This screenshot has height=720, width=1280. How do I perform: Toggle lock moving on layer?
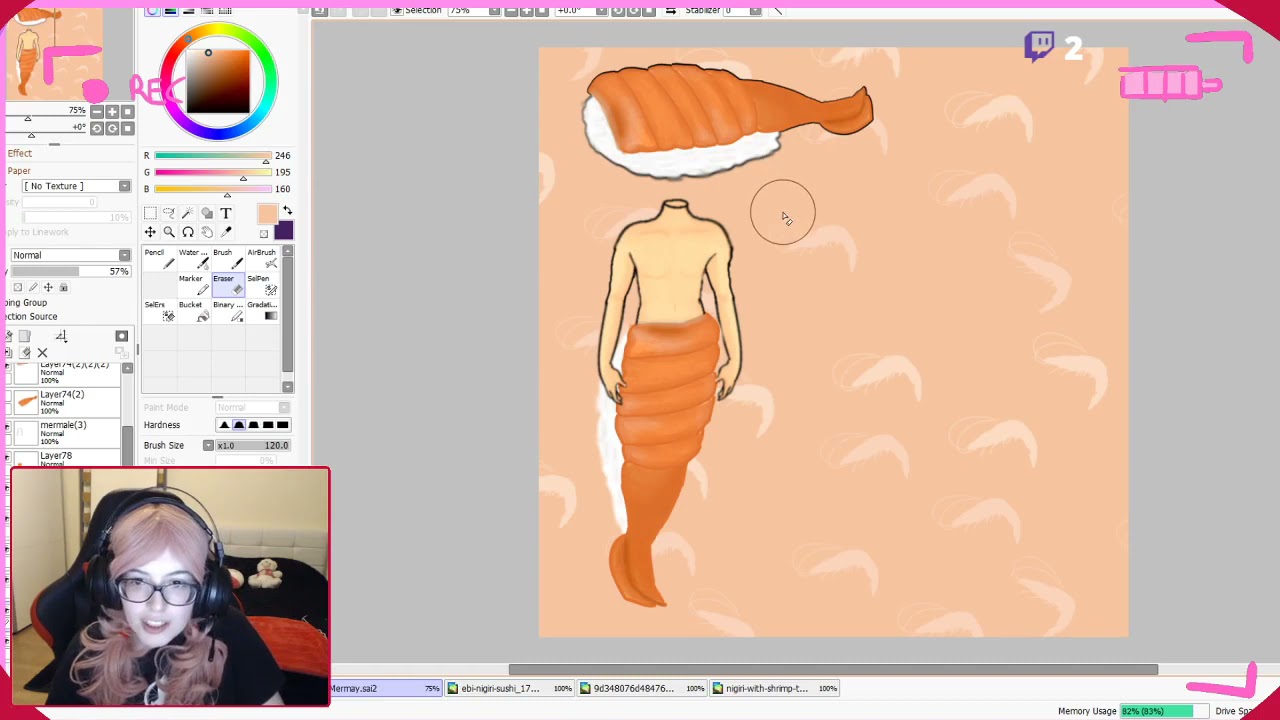click(x=48, y=287)
